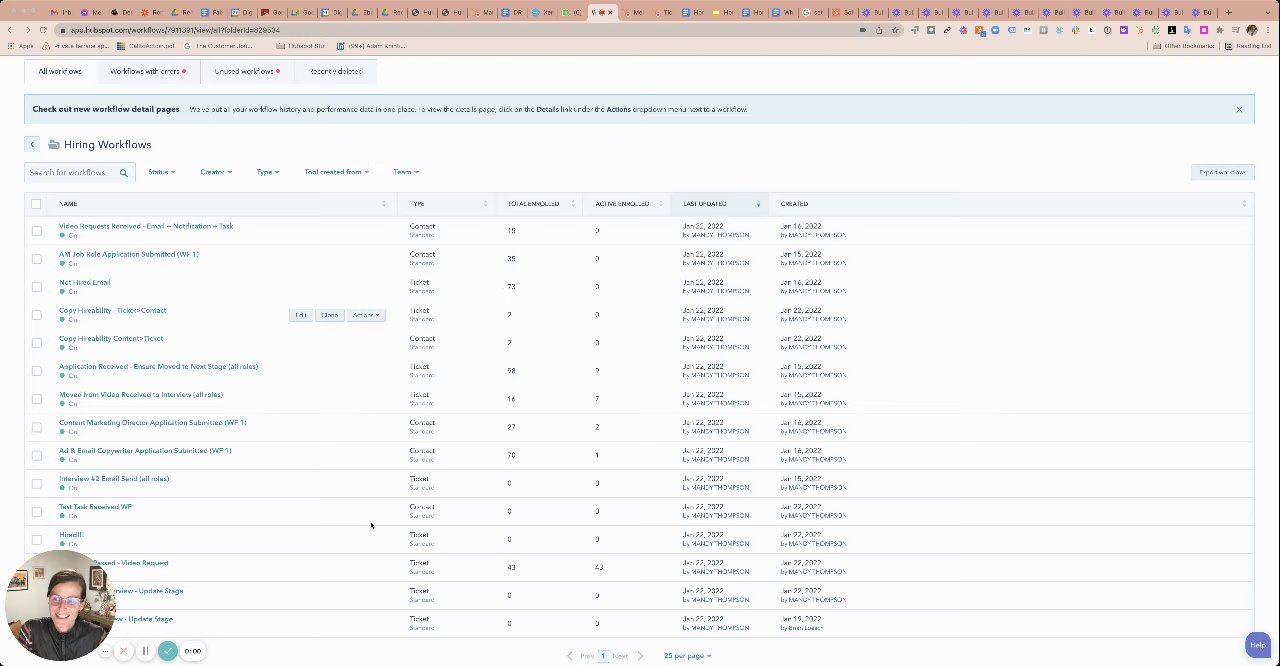Viewport: 1280px width, 666px height.
Task: Open the Not Hired Email workflow
Action: coord(85,282)
